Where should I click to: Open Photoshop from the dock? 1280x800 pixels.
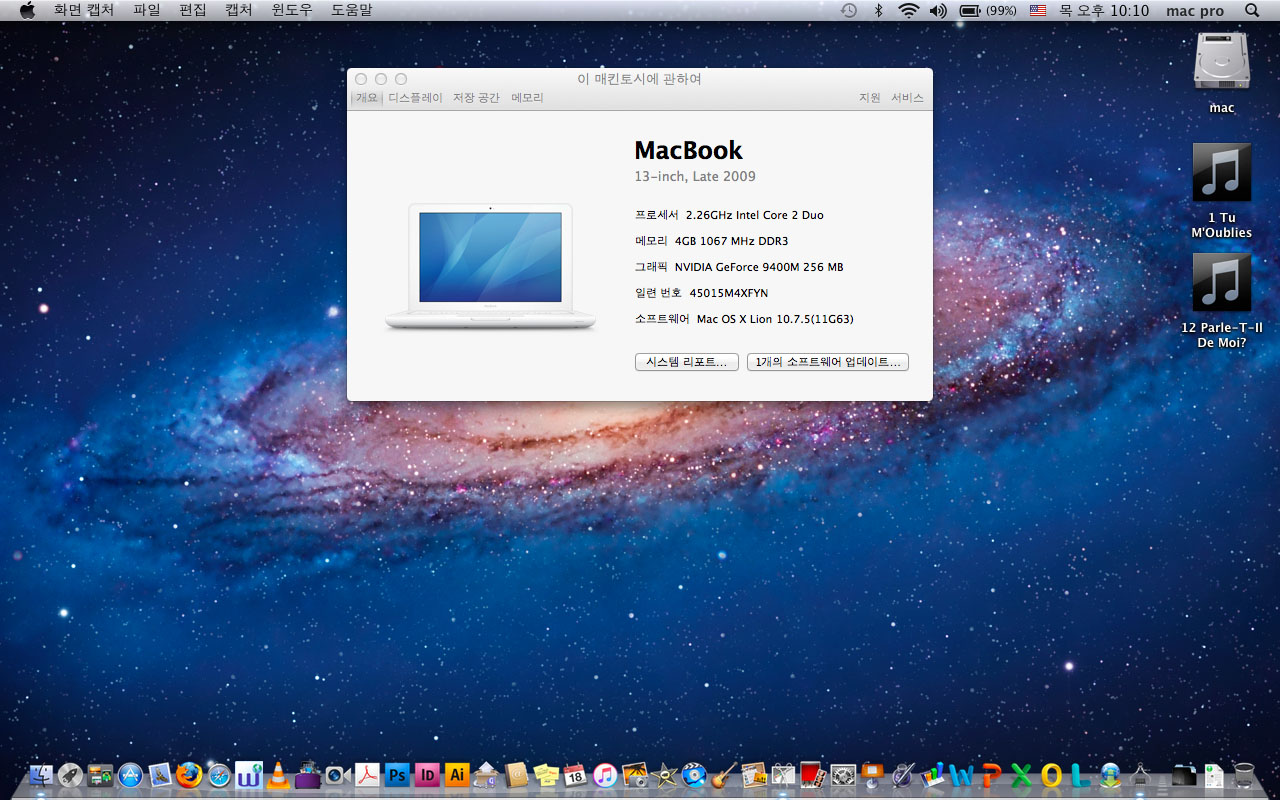tap(397, 775)
